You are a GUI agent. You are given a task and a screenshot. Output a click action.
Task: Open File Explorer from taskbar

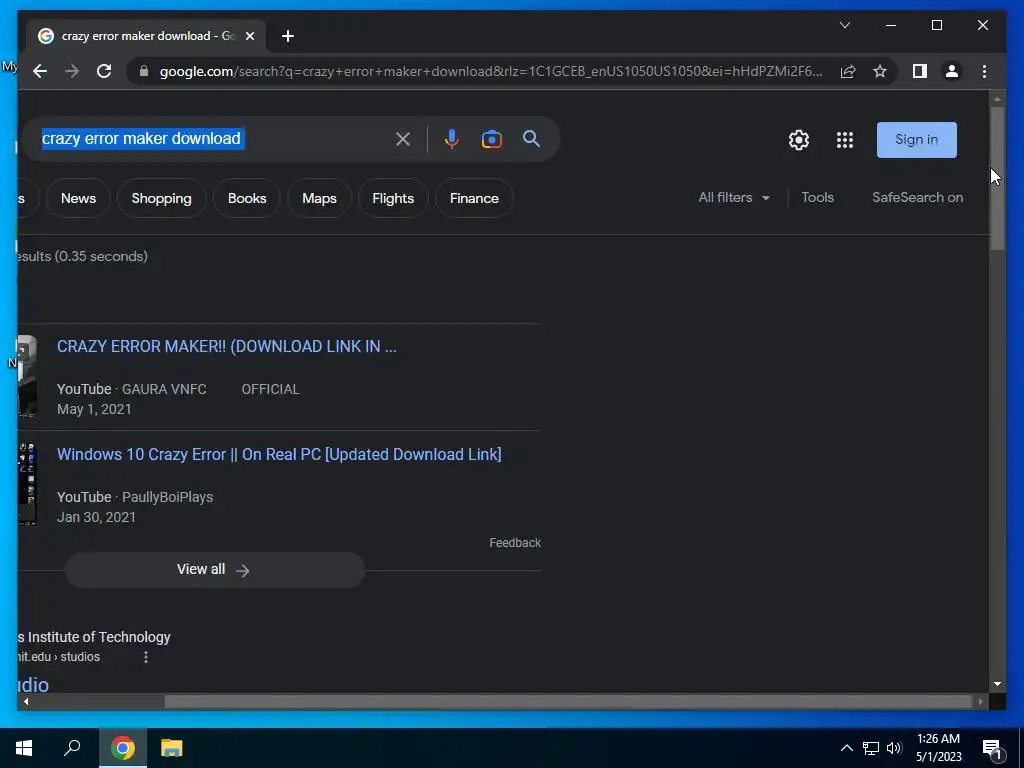click(172, 748)
